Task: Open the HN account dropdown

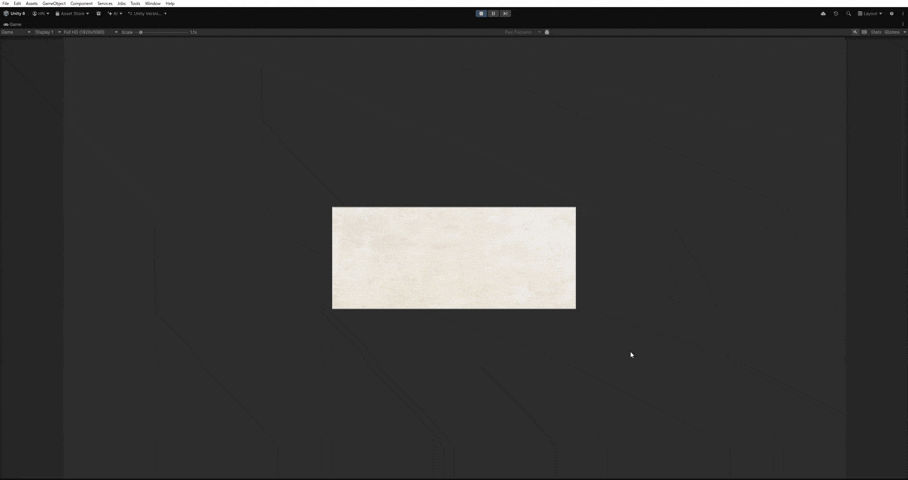Action: pyautogui.click(x=41, y=13)
